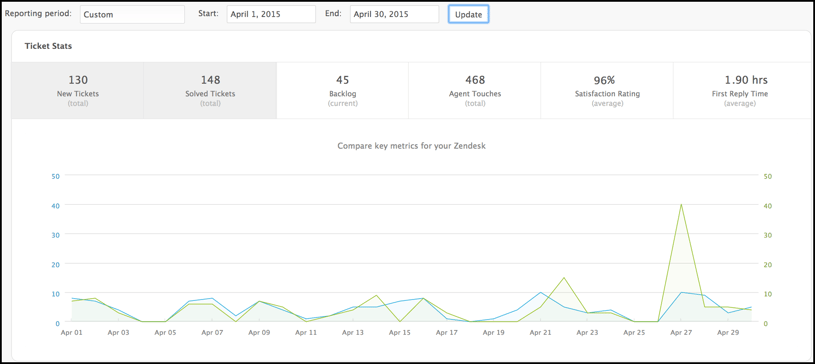Select the End date field April 30, 2015

click(394, 15)
